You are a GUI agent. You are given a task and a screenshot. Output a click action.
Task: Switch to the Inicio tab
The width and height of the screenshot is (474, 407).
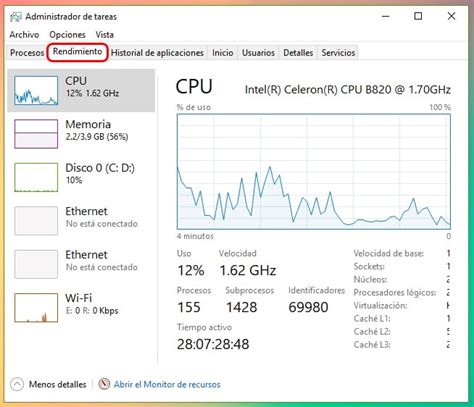click(x=223, y=53)
